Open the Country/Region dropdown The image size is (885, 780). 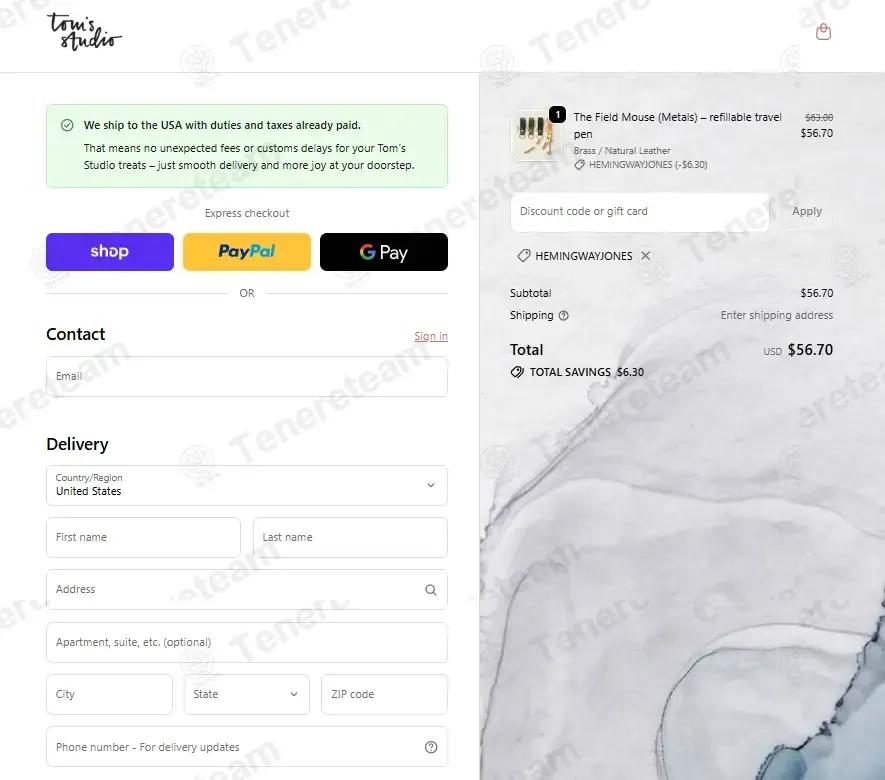pos(247,485)
